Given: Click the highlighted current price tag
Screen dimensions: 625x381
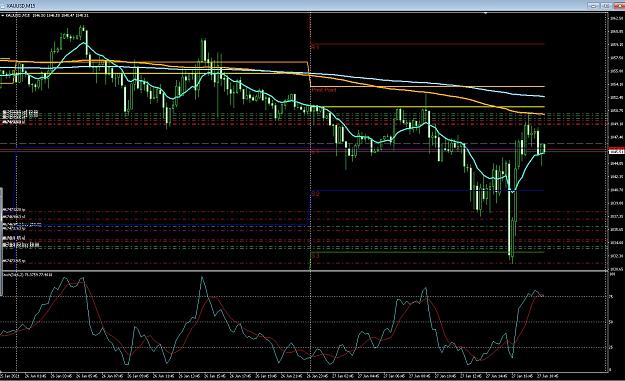Looking at the screenshot, I should click(x=617, y=151).
